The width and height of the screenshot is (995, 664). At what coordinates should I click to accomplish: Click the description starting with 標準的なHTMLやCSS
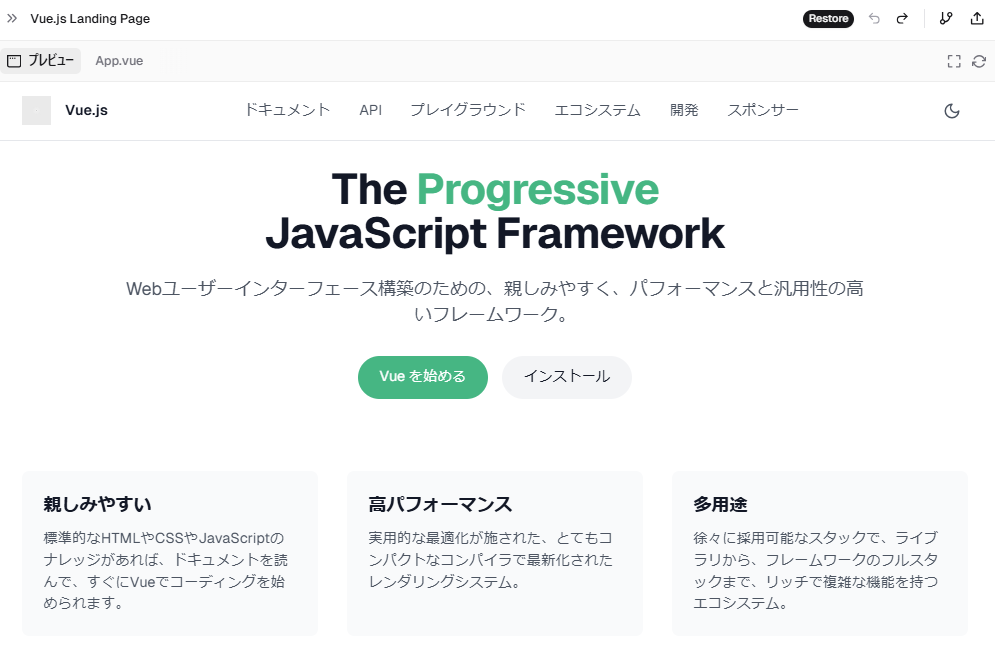coord(165,570)
